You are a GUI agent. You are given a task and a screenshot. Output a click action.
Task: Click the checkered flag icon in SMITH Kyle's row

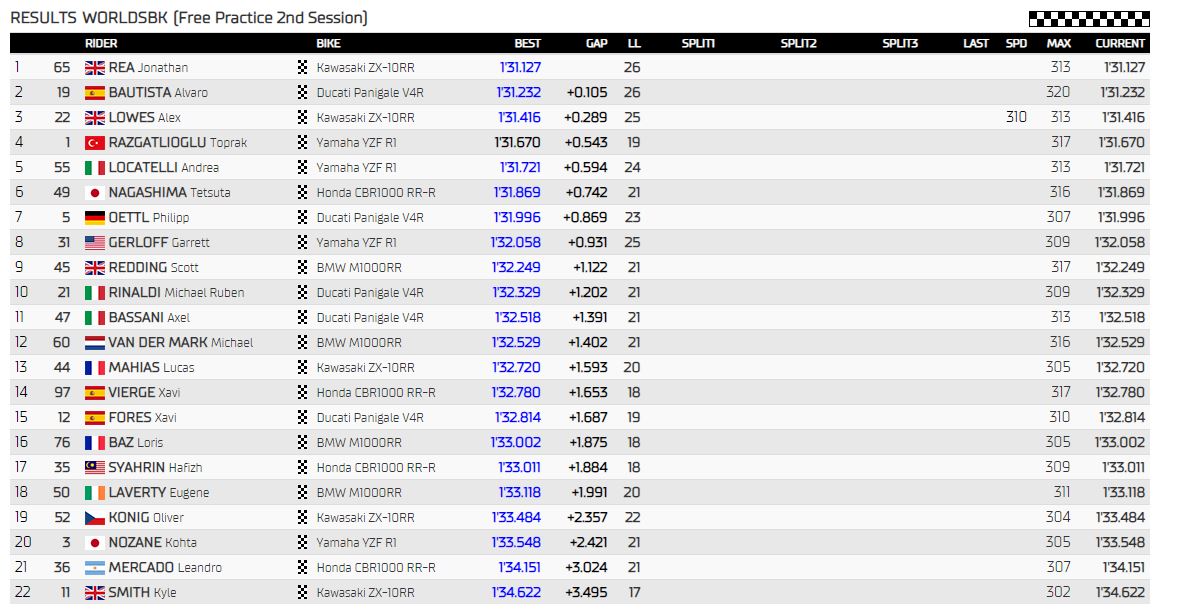303,593
